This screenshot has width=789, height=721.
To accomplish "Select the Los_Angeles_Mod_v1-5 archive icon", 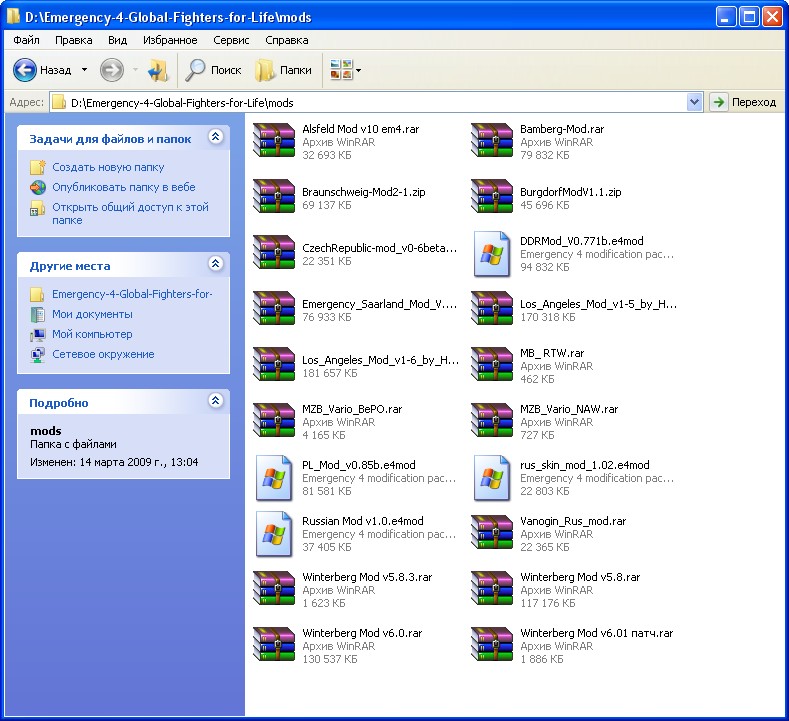I will (492, 308).
